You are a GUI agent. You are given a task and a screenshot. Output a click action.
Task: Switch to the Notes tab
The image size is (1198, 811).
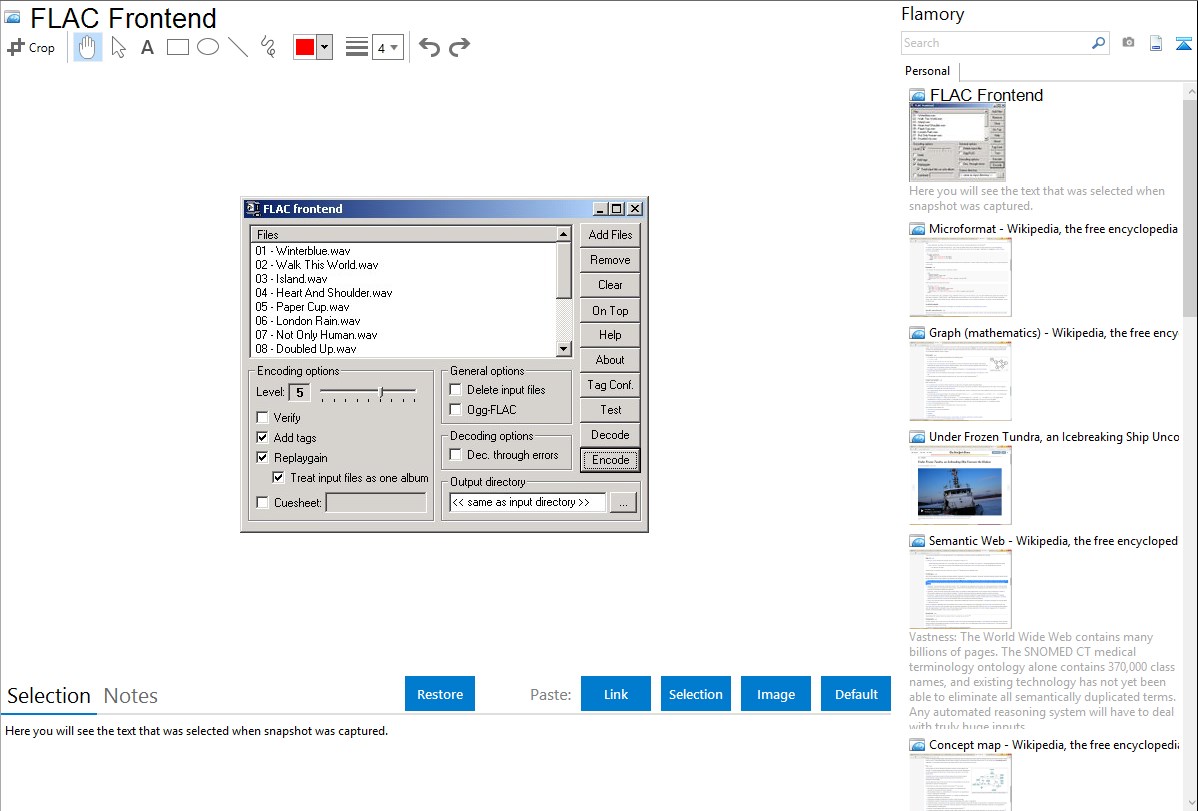131,696
